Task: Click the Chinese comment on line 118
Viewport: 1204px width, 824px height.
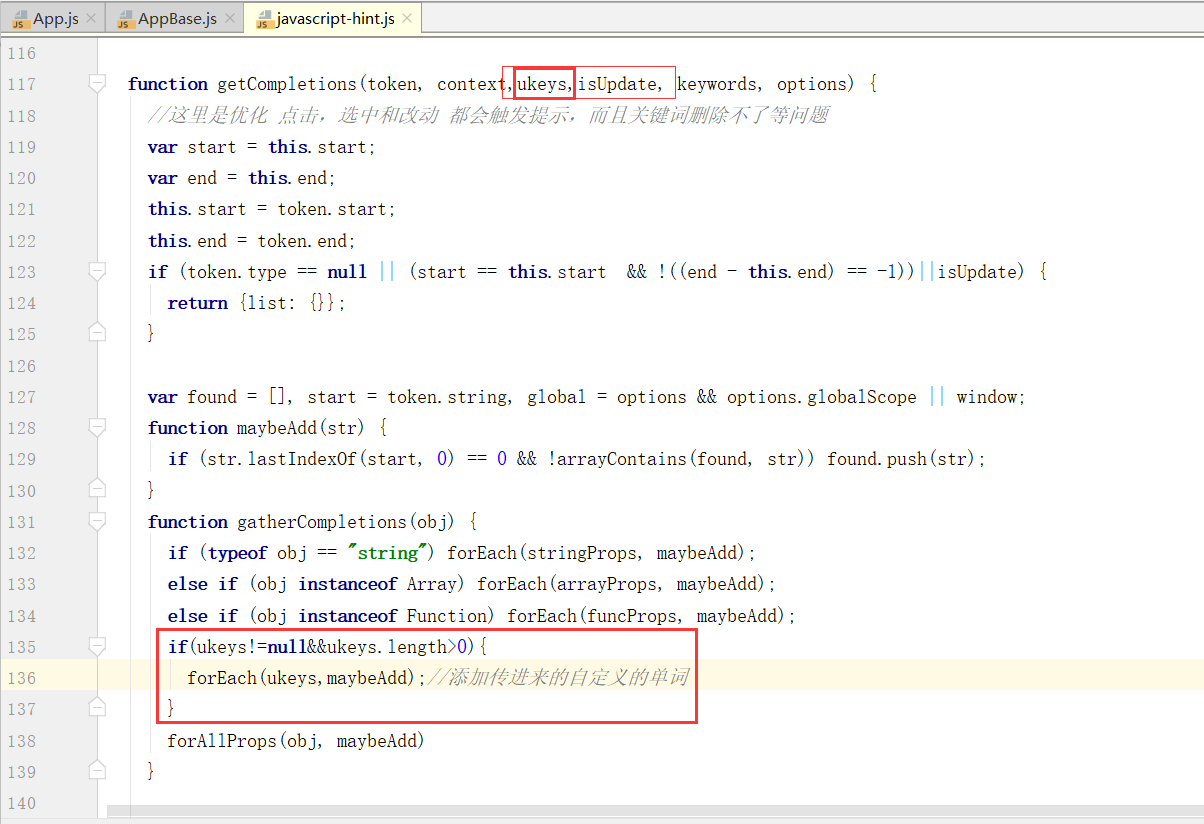Action: pos(488,115)
